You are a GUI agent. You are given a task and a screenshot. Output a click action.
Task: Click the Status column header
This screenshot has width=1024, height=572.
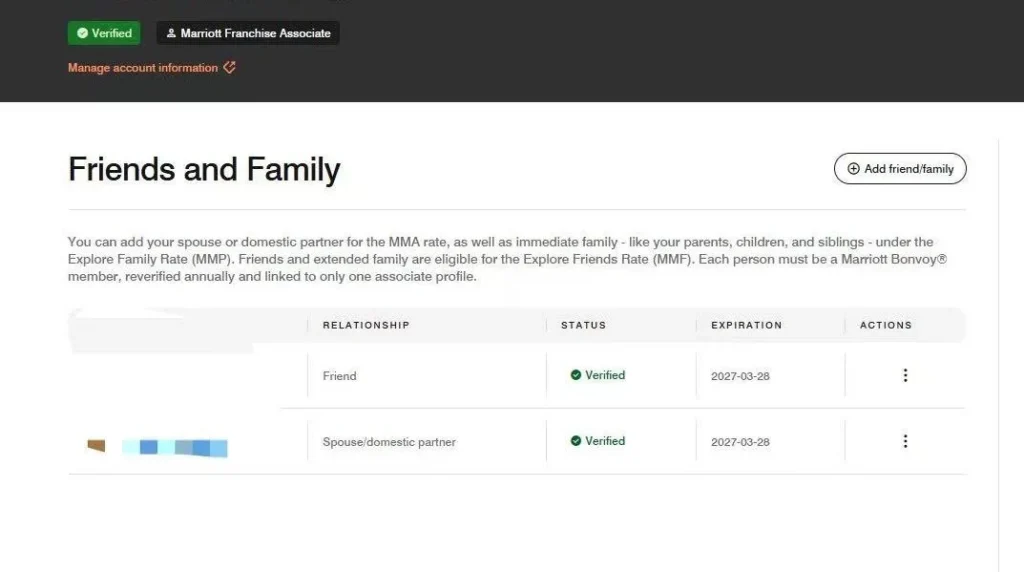pos(583,325)
